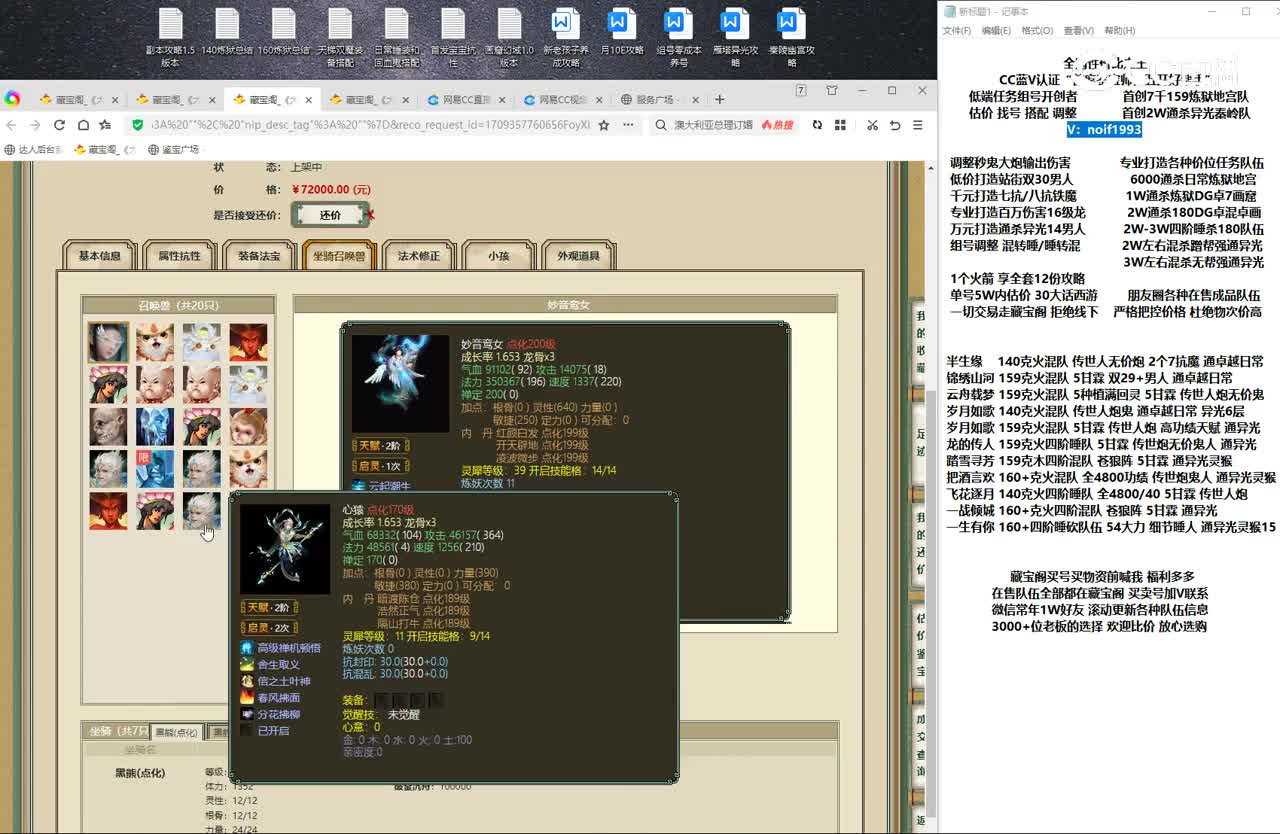The image size is (1280, 834).
Task: Open desktop document 月10E攻略
Action: [x=621, y=32]
